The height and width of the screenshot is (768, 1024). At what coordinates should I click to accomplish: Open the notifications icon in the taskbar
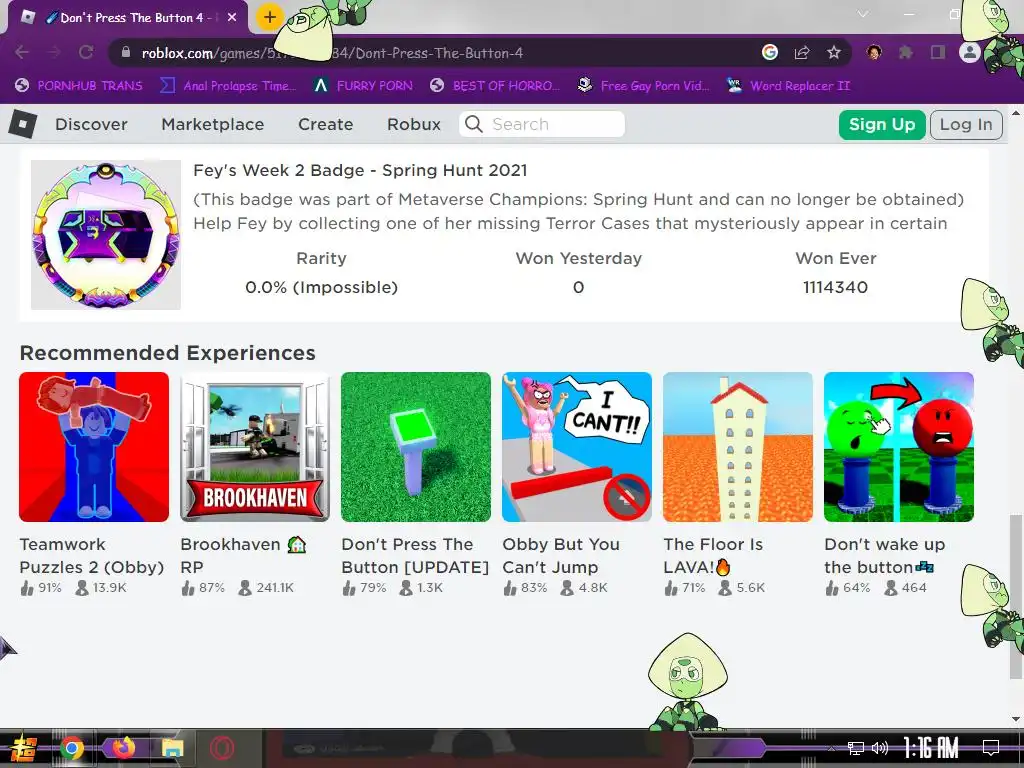pyautogui.click(x=991, y=747)
